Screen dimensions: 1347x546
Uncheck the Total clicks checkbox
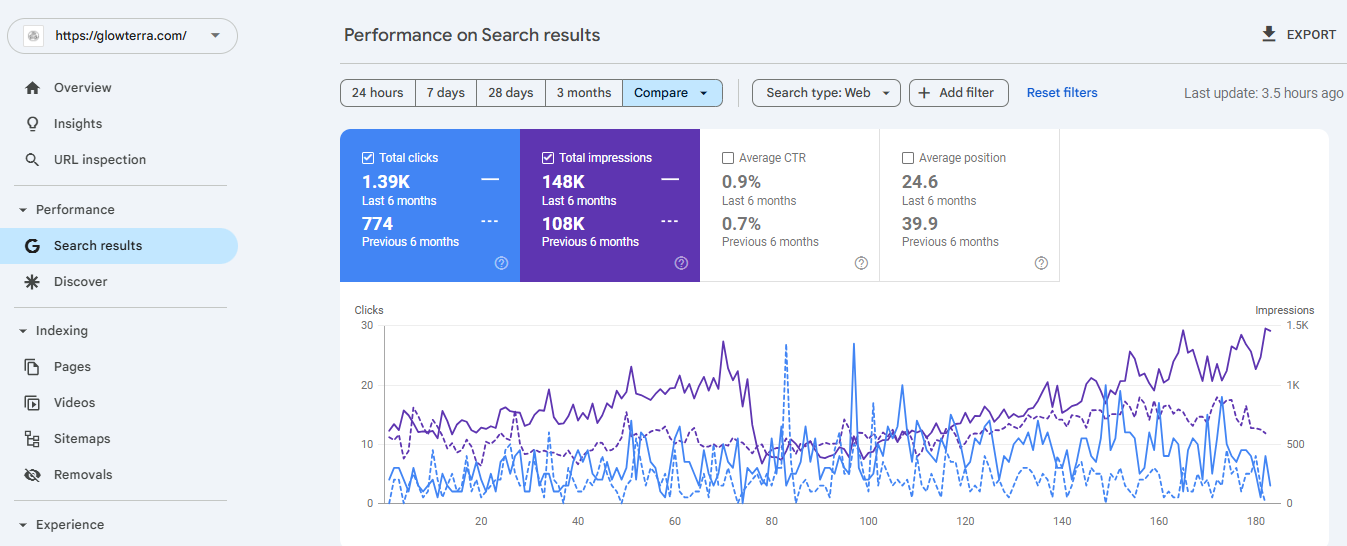368,158
